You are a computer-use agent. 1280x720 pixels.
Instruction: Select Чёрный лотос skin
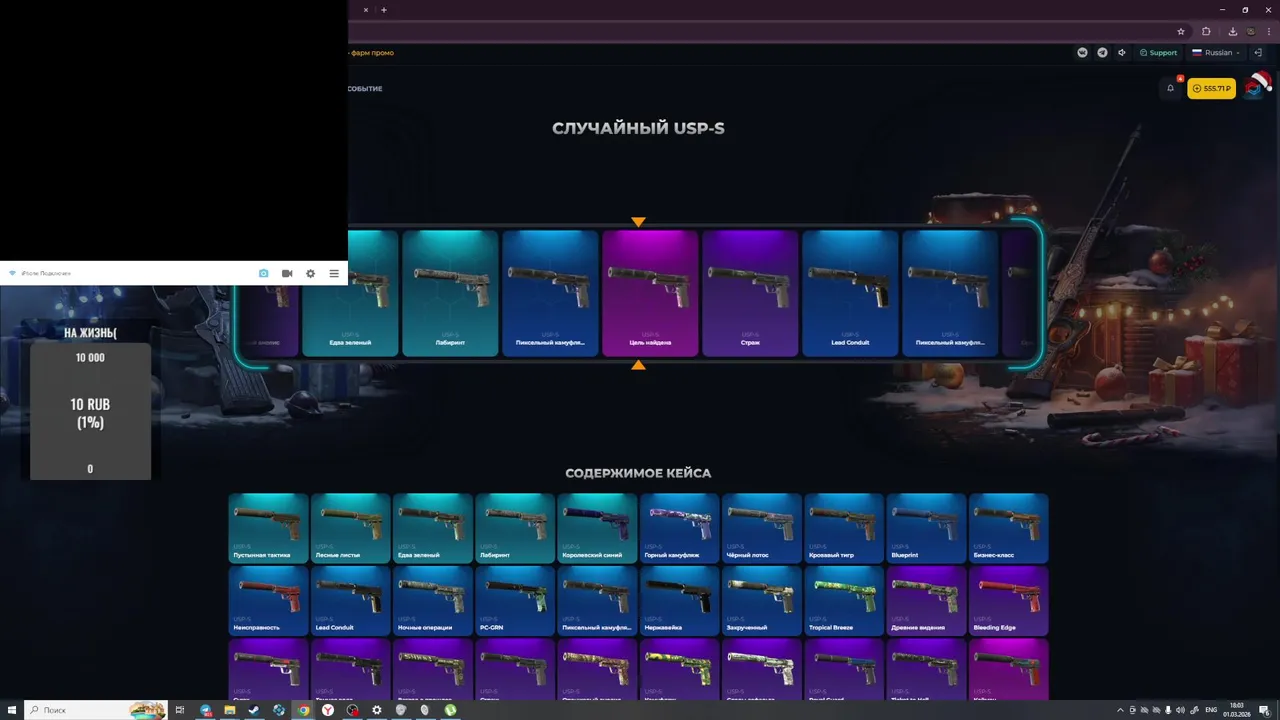(762, 528)
